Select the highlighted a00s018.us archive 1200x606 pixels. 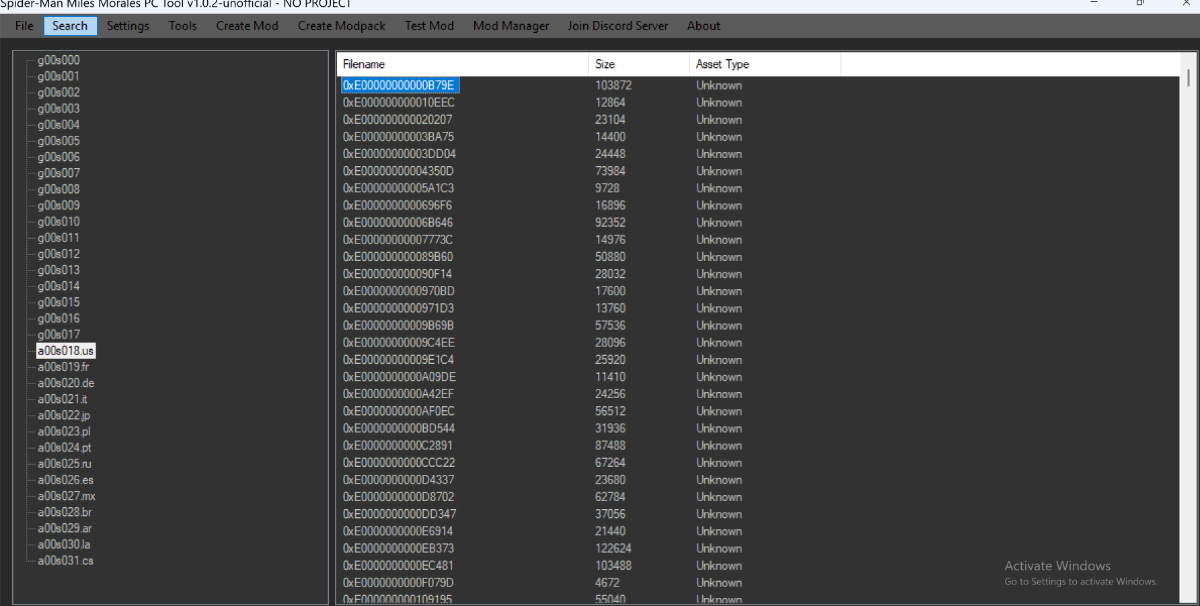click(x=66, y=351)
